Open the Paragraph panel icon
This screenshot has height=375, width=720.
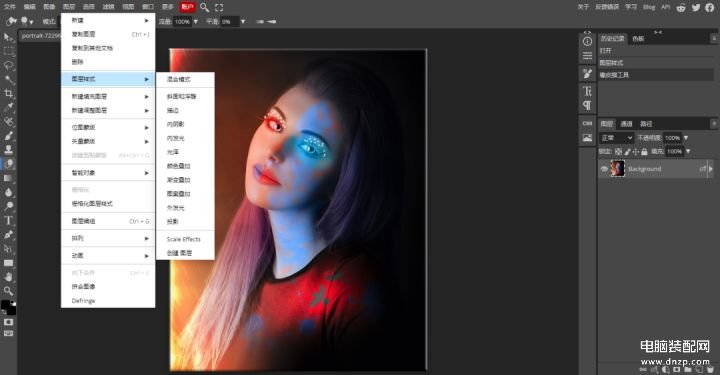587,105
